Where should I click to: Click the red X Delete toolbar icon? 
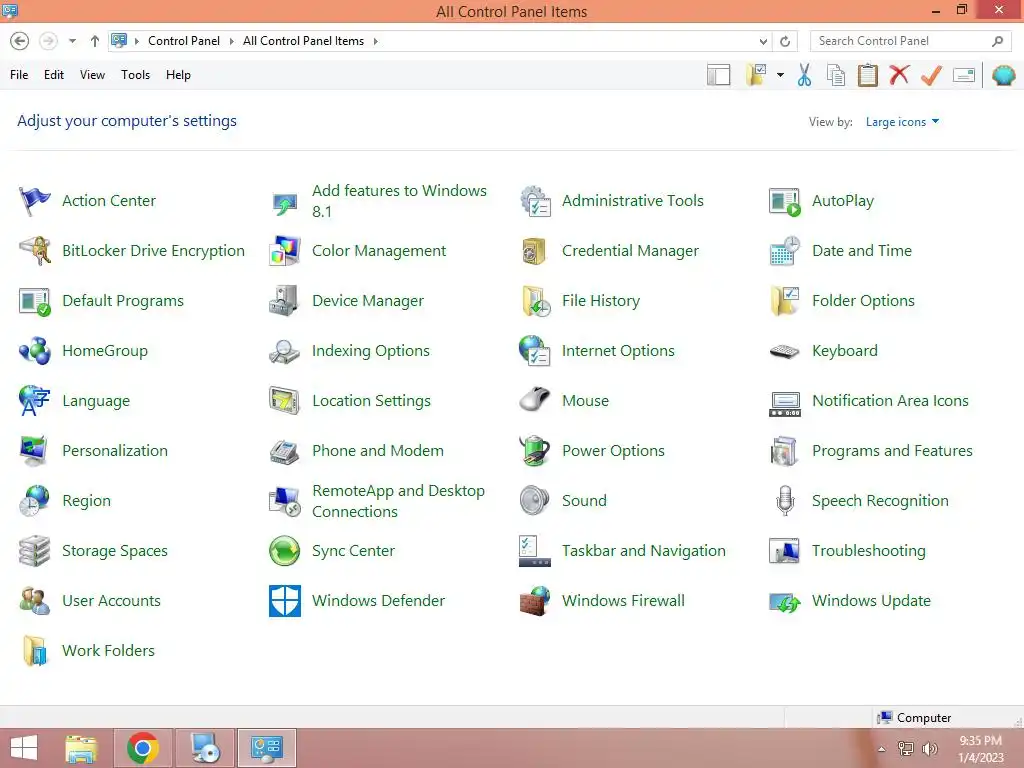pos(899,75)
